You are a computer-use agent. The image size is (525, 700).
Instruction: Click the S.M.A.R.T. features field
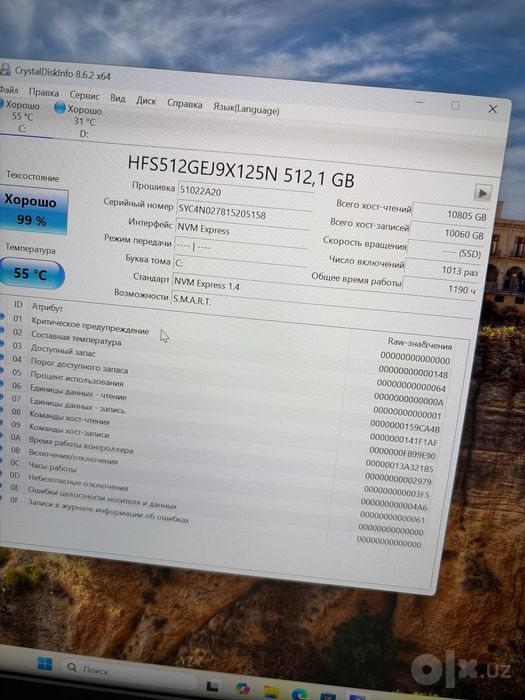(x=321, y=305)
